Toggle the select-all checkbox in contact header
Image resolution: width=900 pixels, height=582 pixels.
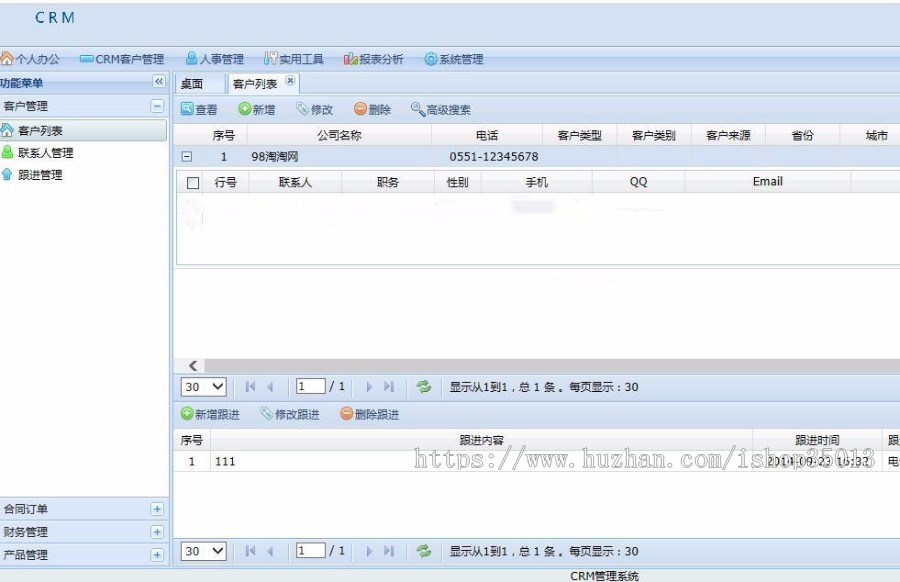click(x=195, y=181)
